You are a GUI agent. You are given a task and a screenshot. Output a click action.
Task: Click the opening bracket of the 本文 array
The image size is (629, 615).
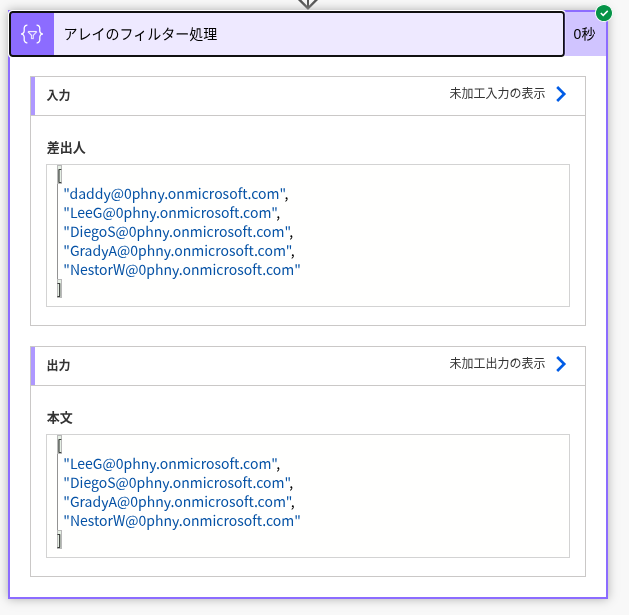[59, 445]
